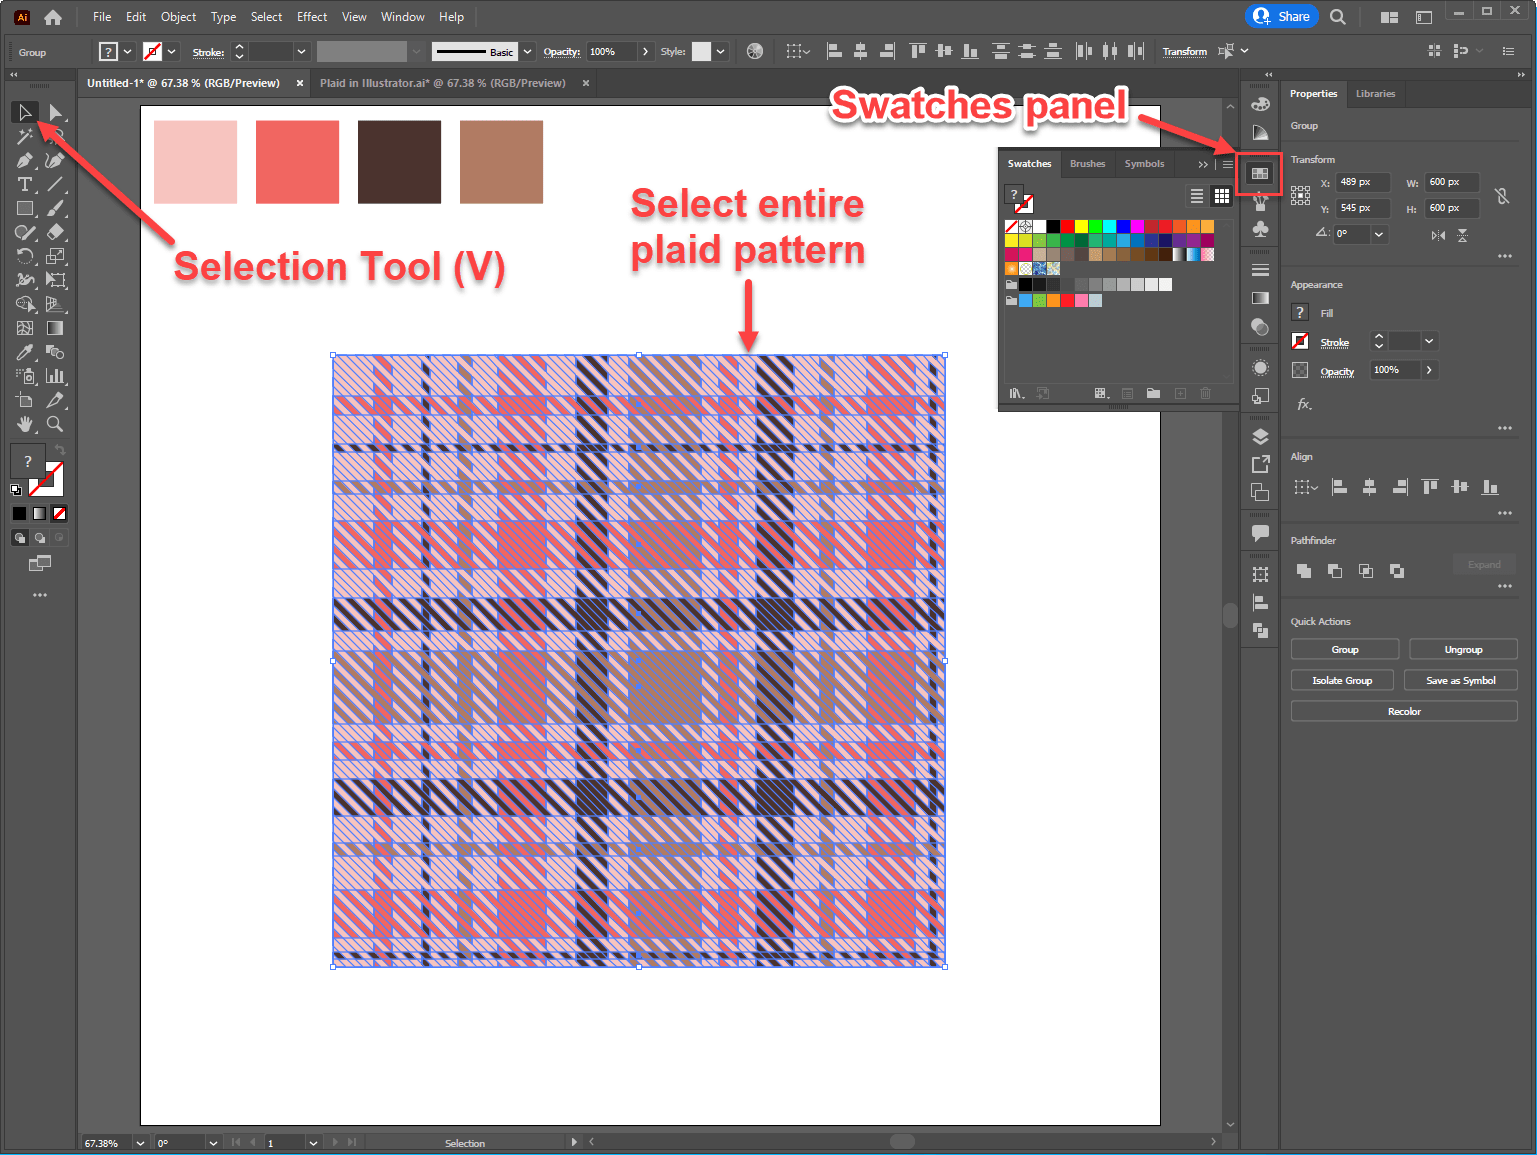Open the Swatches panel flyout menu
Image resolution: width=1537 pixels, height=1155 pixels.
(x=1228, y=164)
